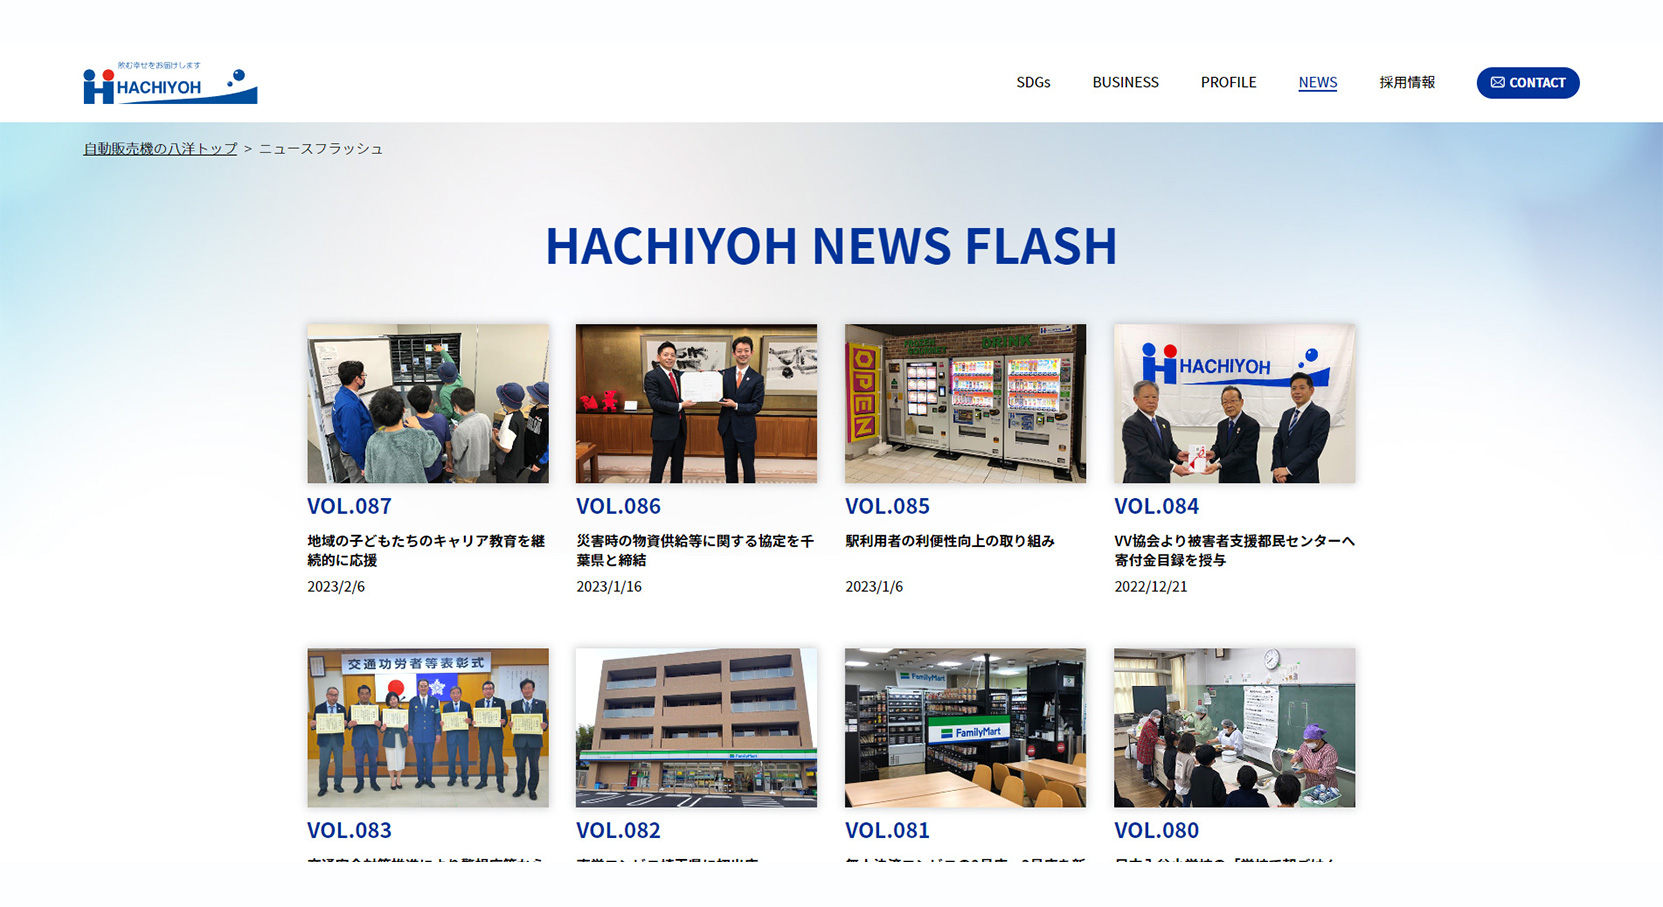This screenshot has height=907, width=1663.
Task: Open VOL.083 award ceremony thumbnail
Action: tap(428, 727)
